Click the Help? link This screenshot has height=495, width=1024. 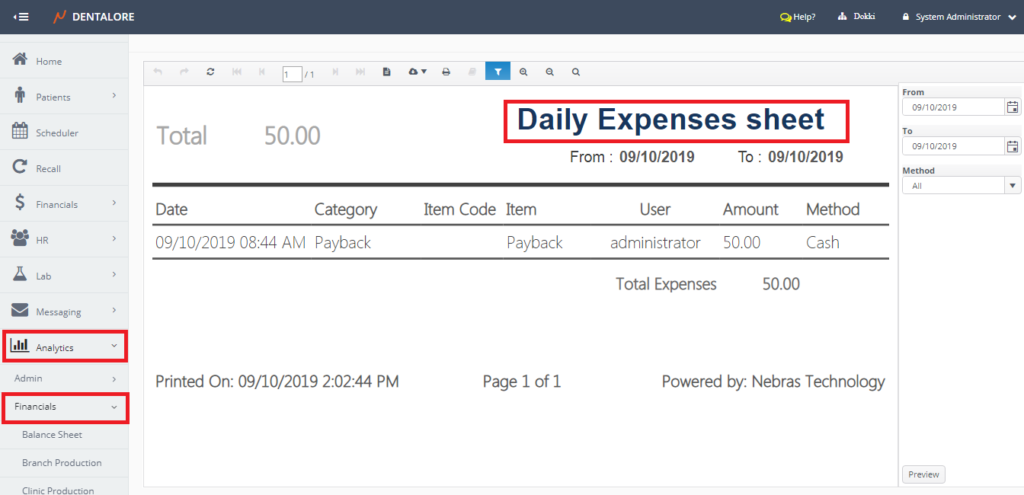[797, 17]
